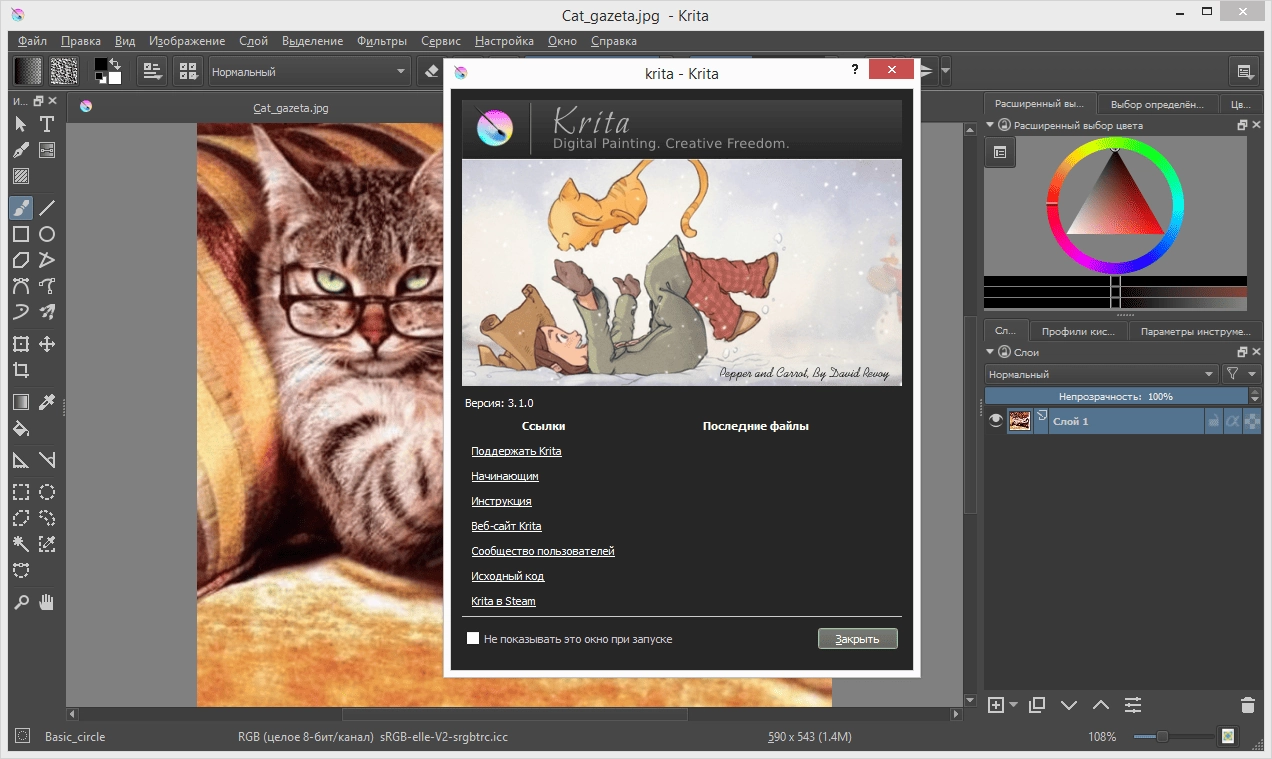Move layer down with arrow icon
The image size is (1272, 759).
point(1069,705)
